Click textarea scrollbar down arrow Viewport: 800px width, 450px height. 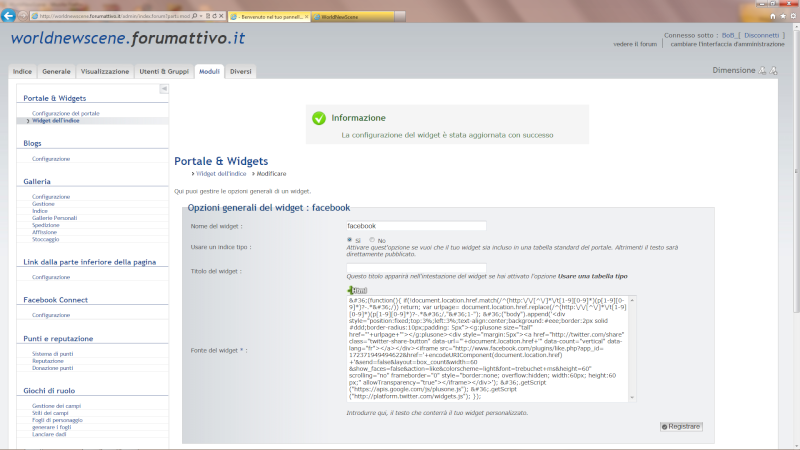tap(633, 397)
